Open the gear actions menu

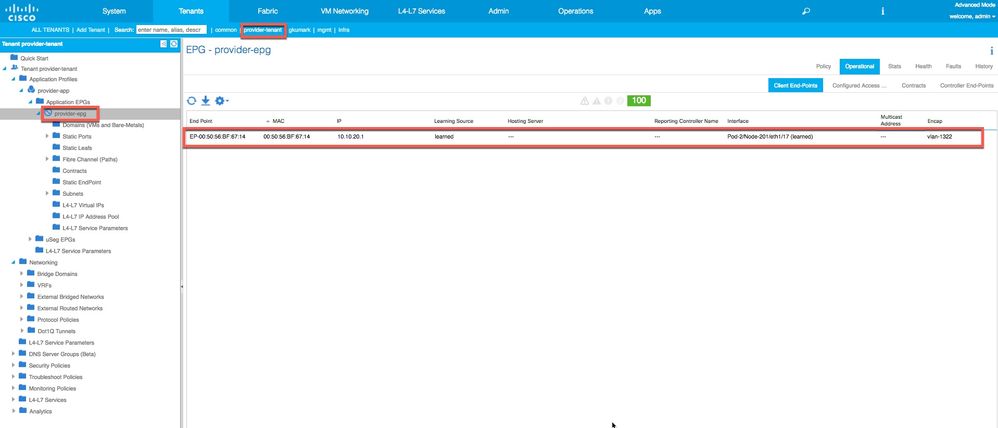(x=221, y=101)
